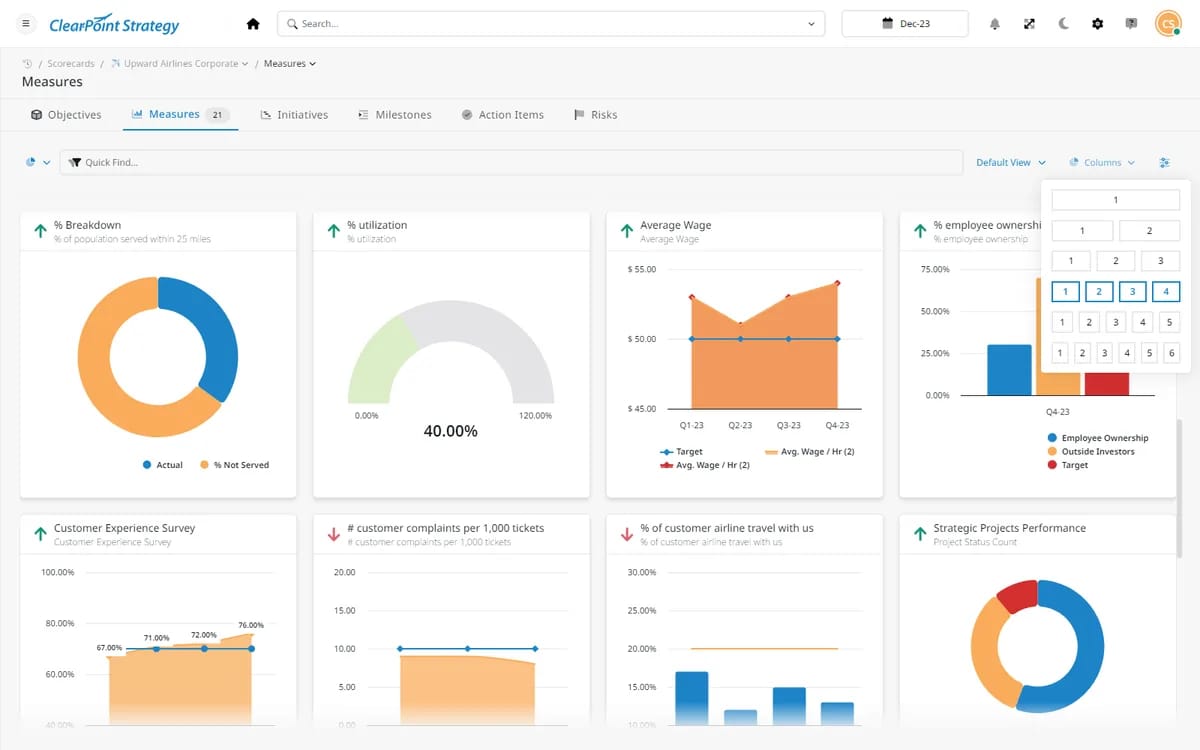The height and width of the screenshot is (750, 1200).
Task: Open the Action Items tab
Action: click(502, 115)
